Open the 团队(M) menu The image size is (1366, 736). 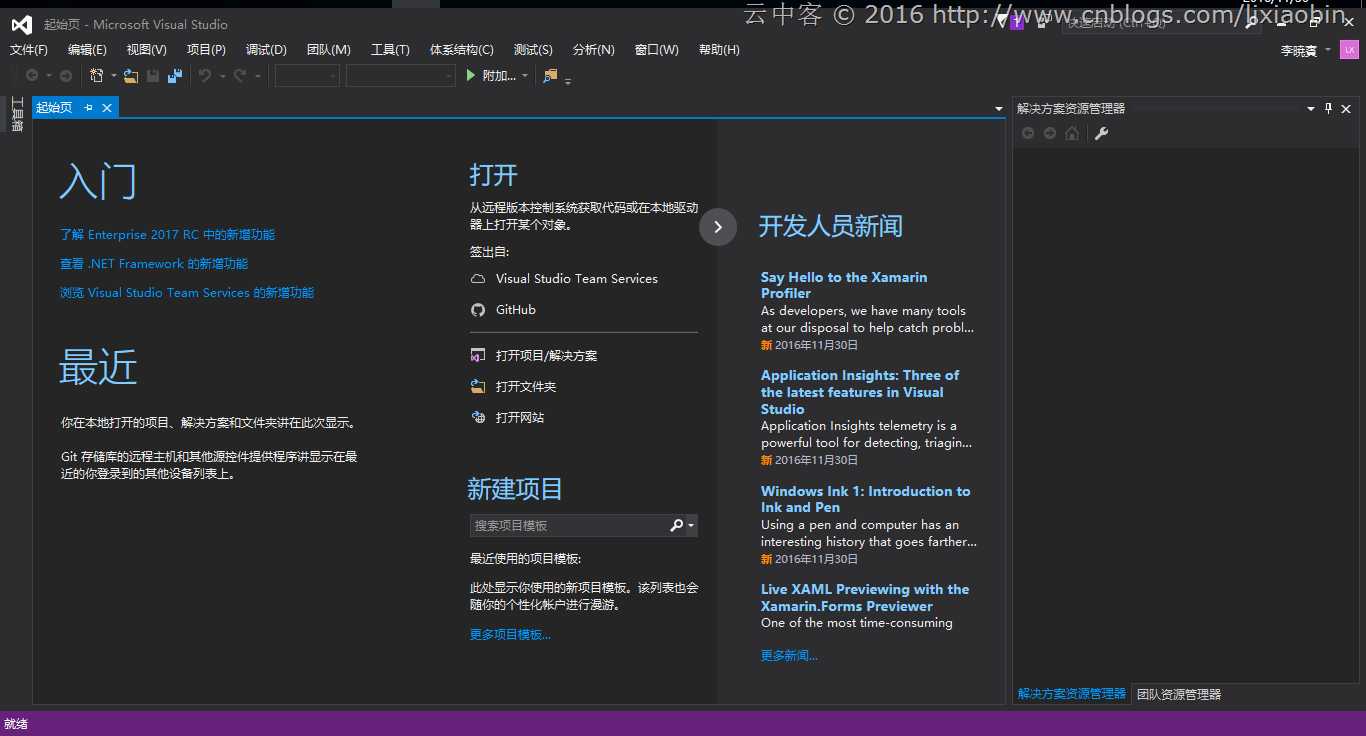[x=328, y=50]
